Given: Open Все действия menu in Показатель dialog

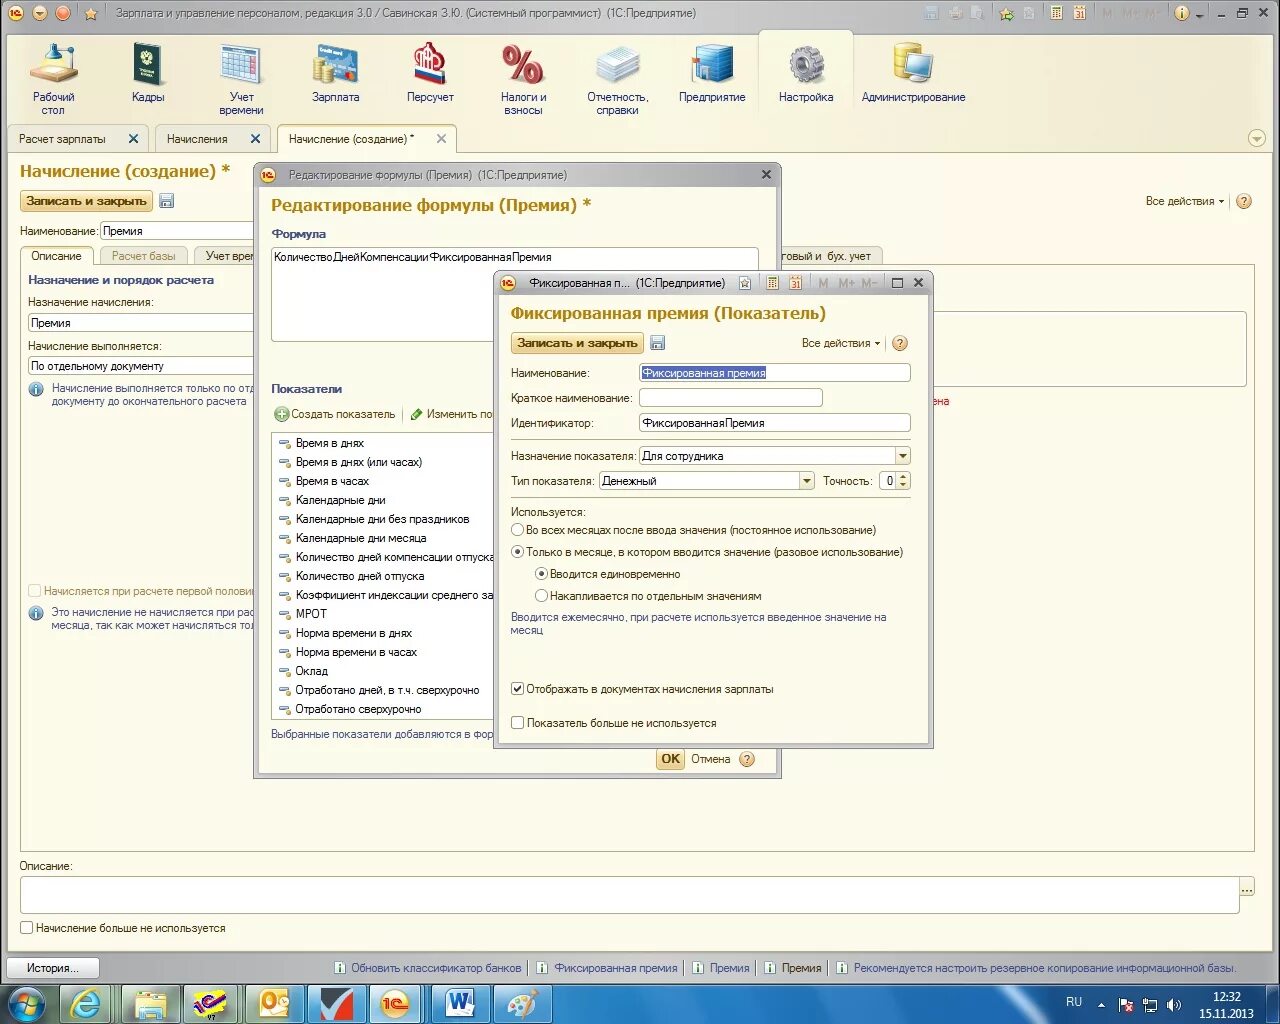Looking at the screenshot, I should coord(841,343).
